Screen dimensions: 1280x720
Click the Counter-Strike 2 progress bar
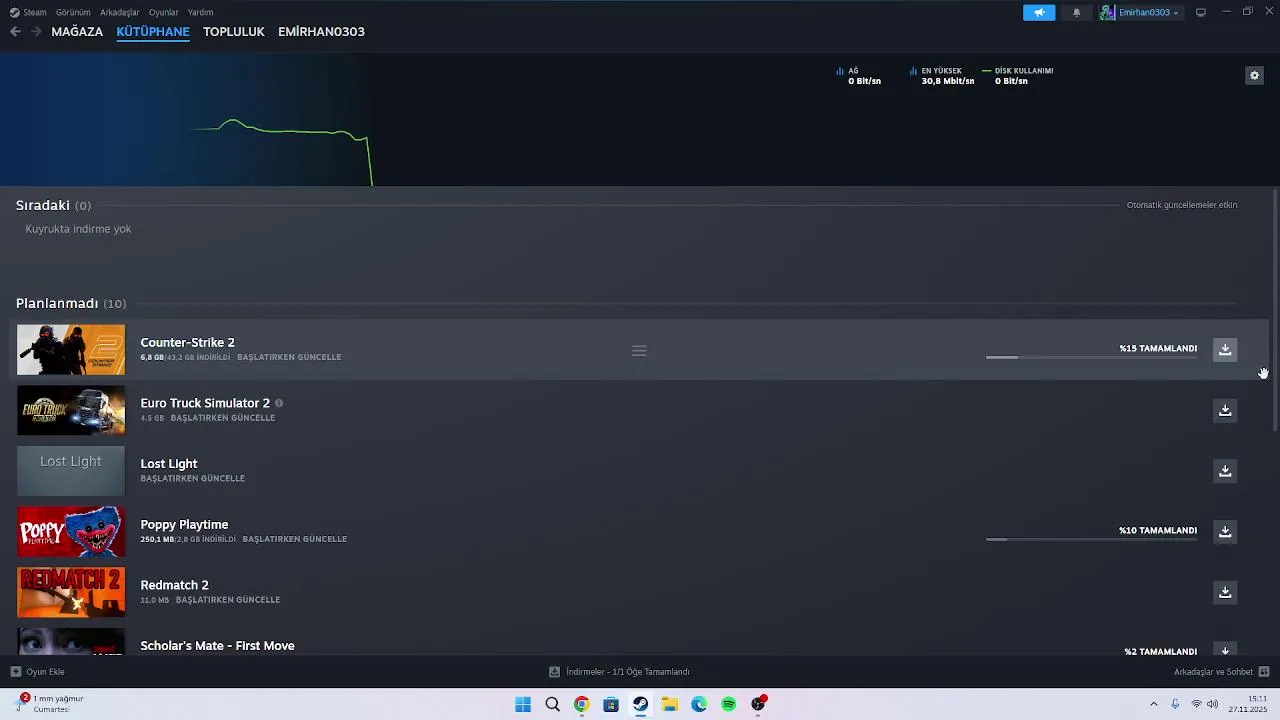click(x=1091, y=357)
